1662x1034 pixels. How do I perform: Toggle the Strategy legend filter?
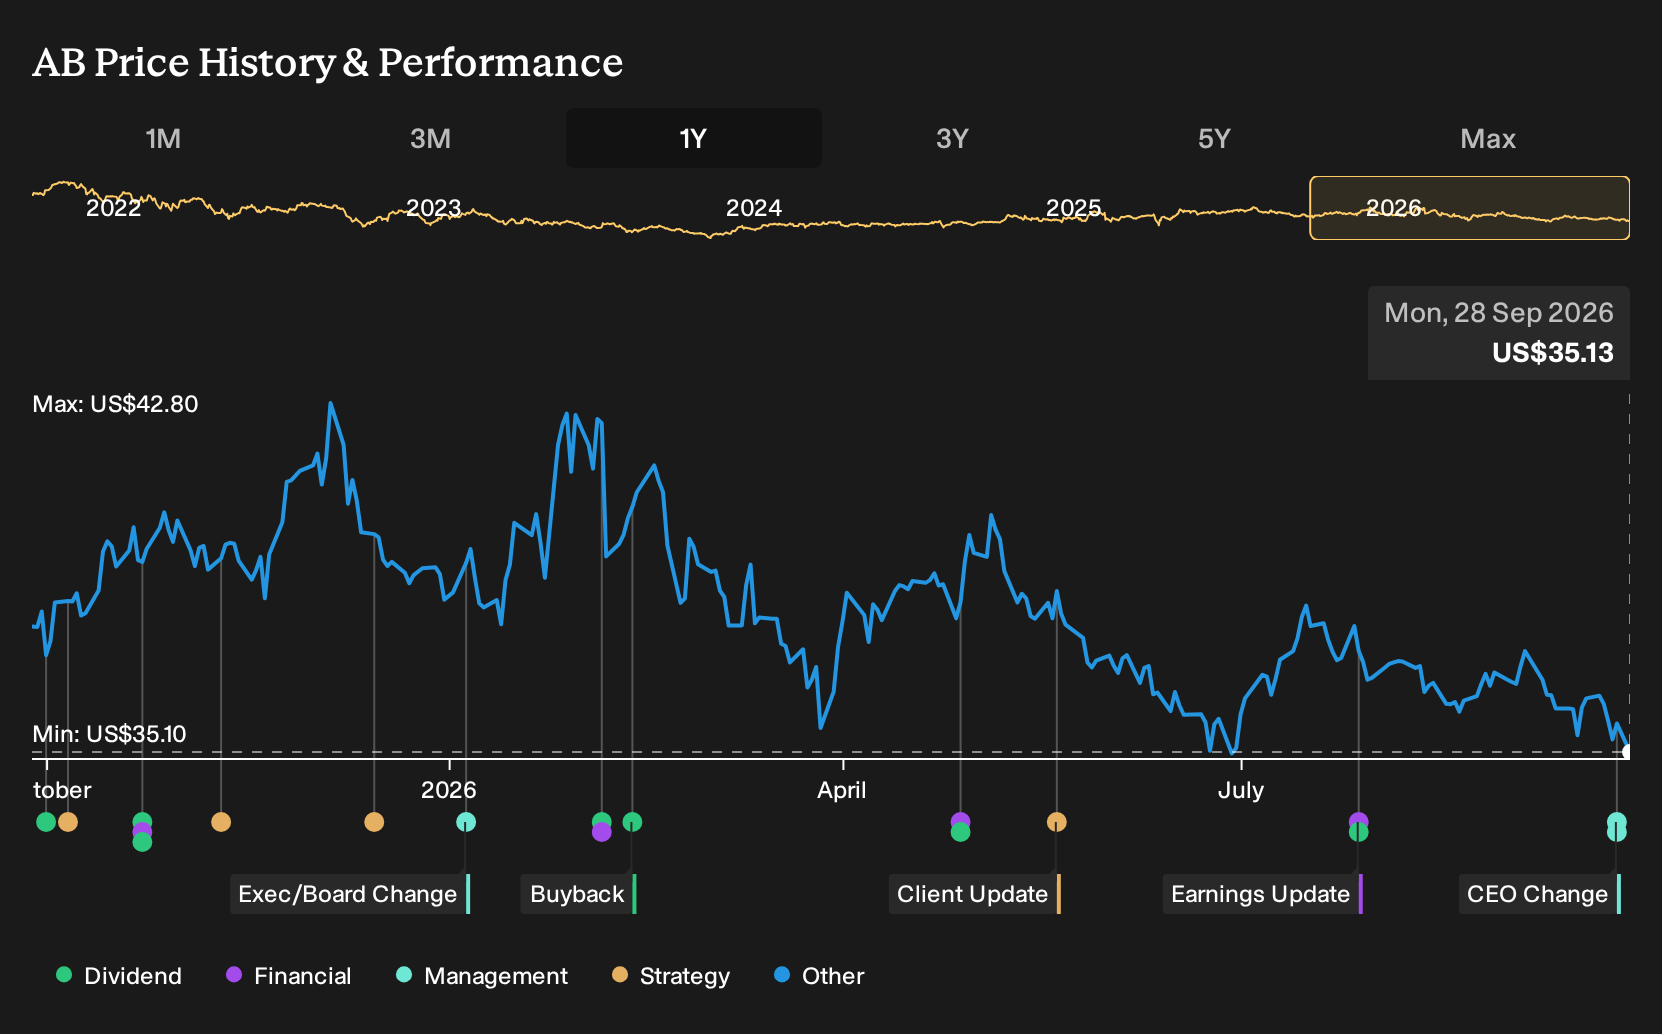[671, 976]
